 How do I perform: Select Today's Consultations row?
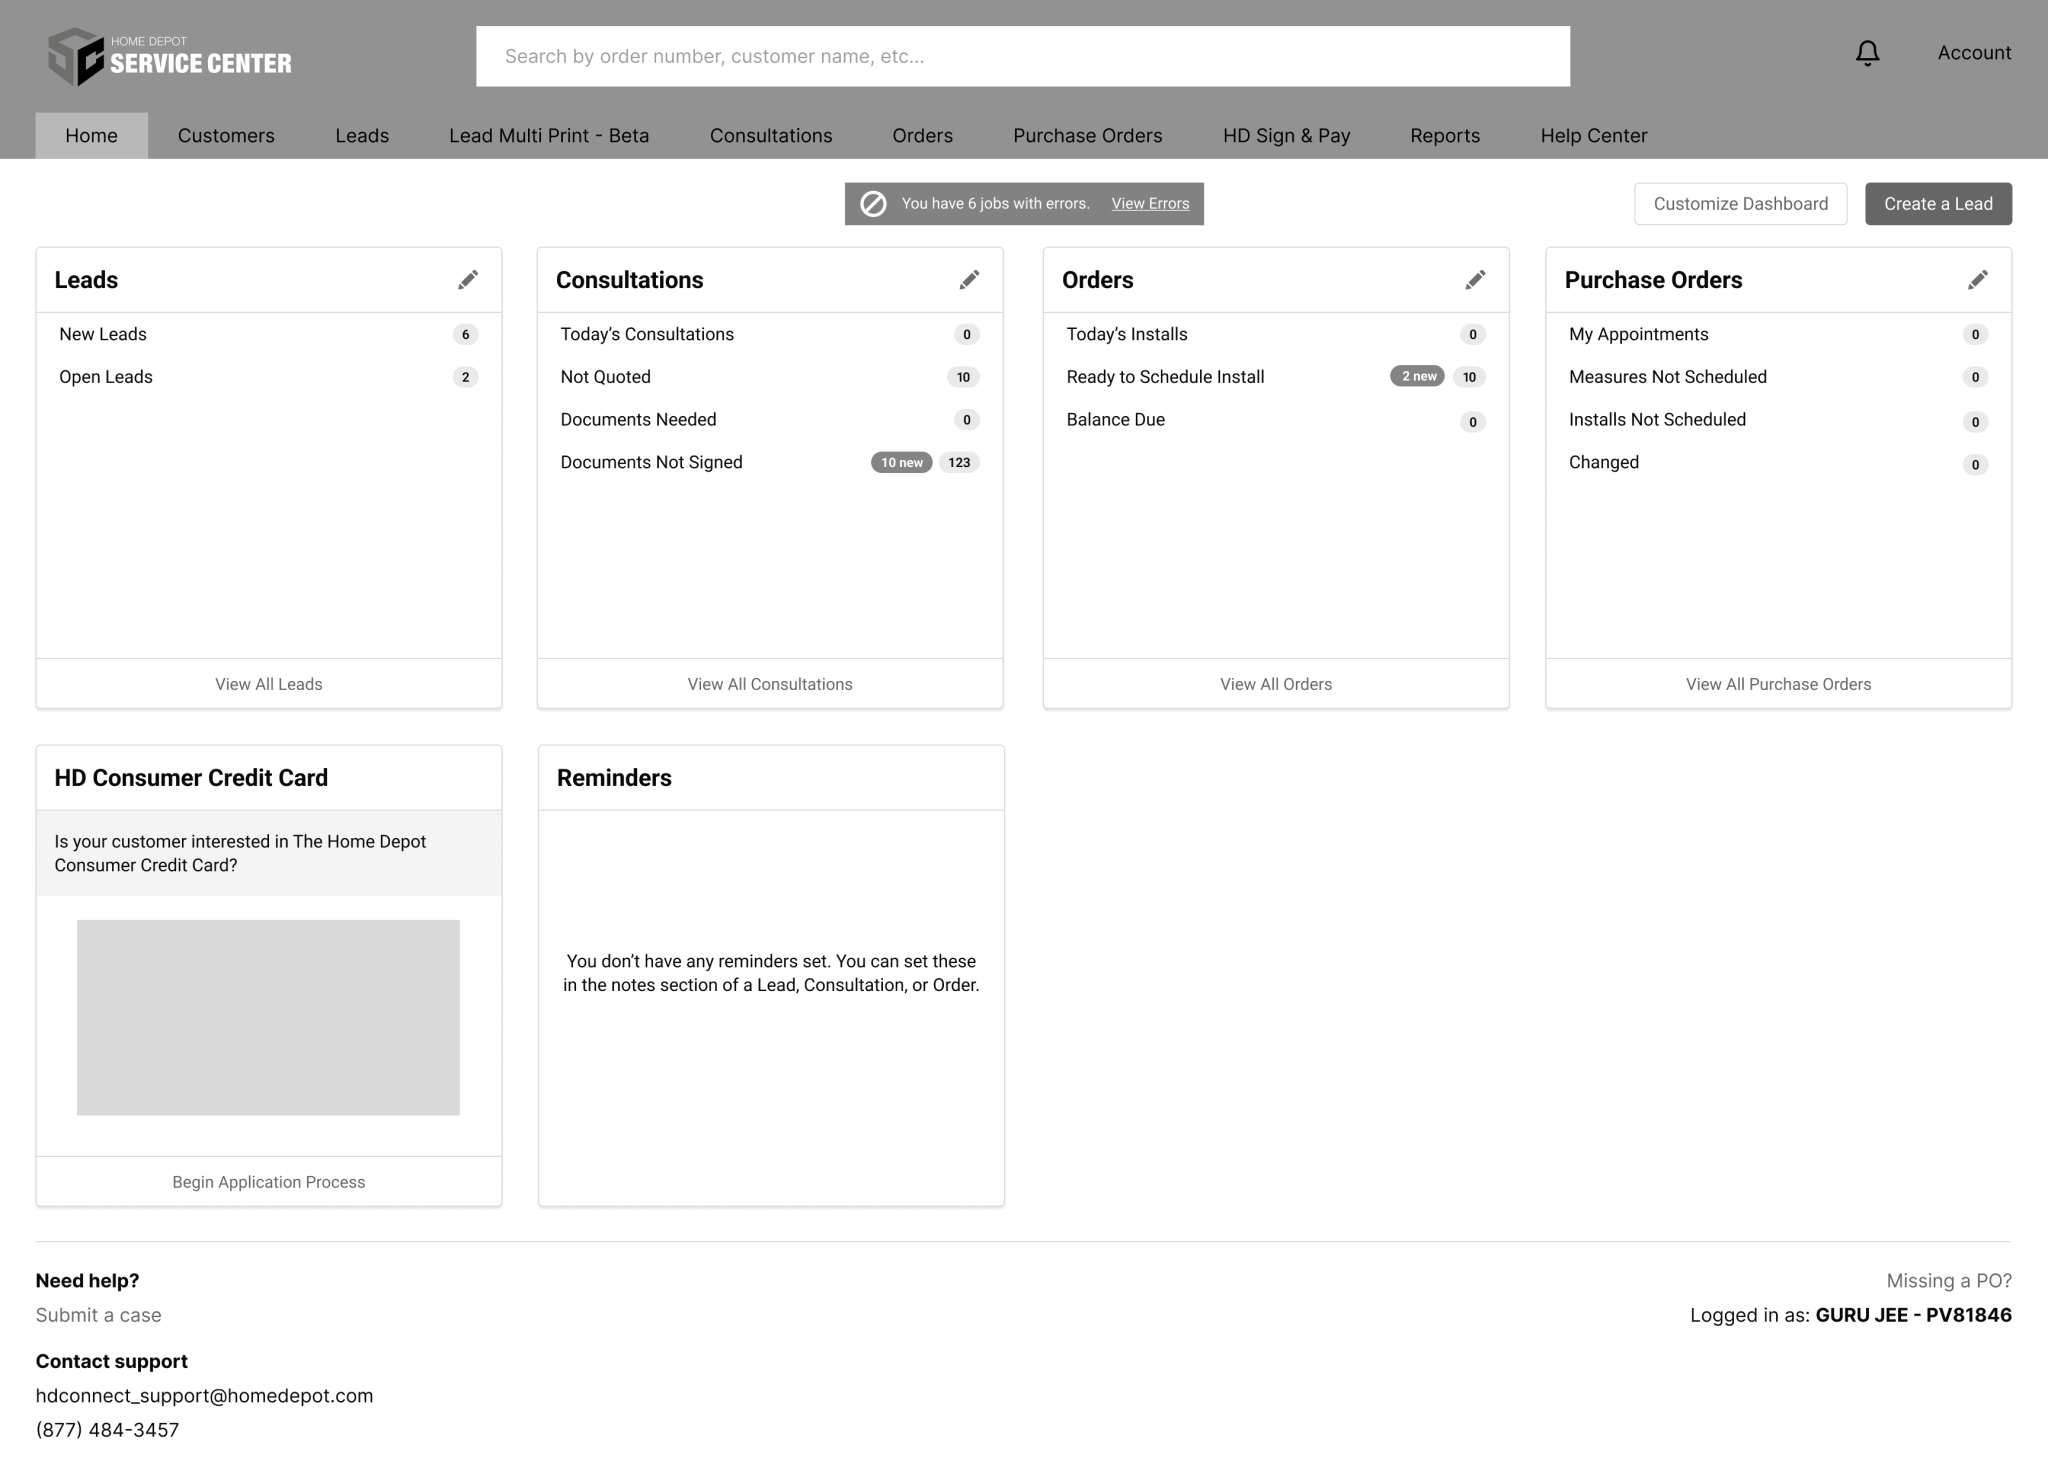770,335
